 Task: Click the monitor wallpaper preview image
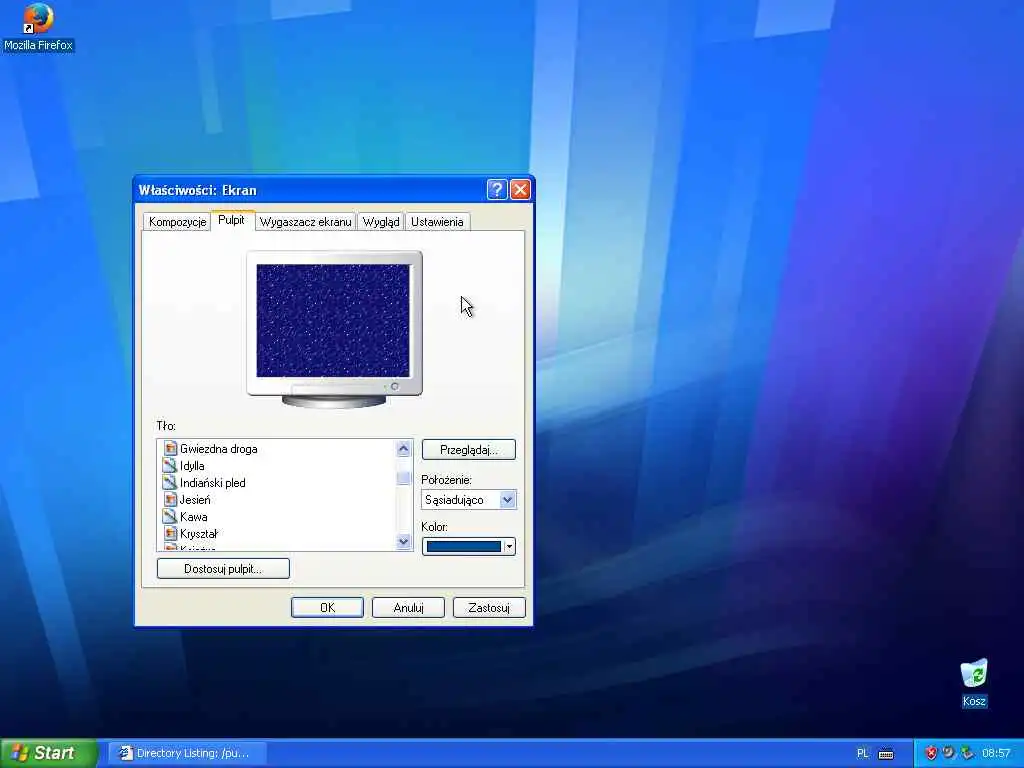tap(333, 320)
